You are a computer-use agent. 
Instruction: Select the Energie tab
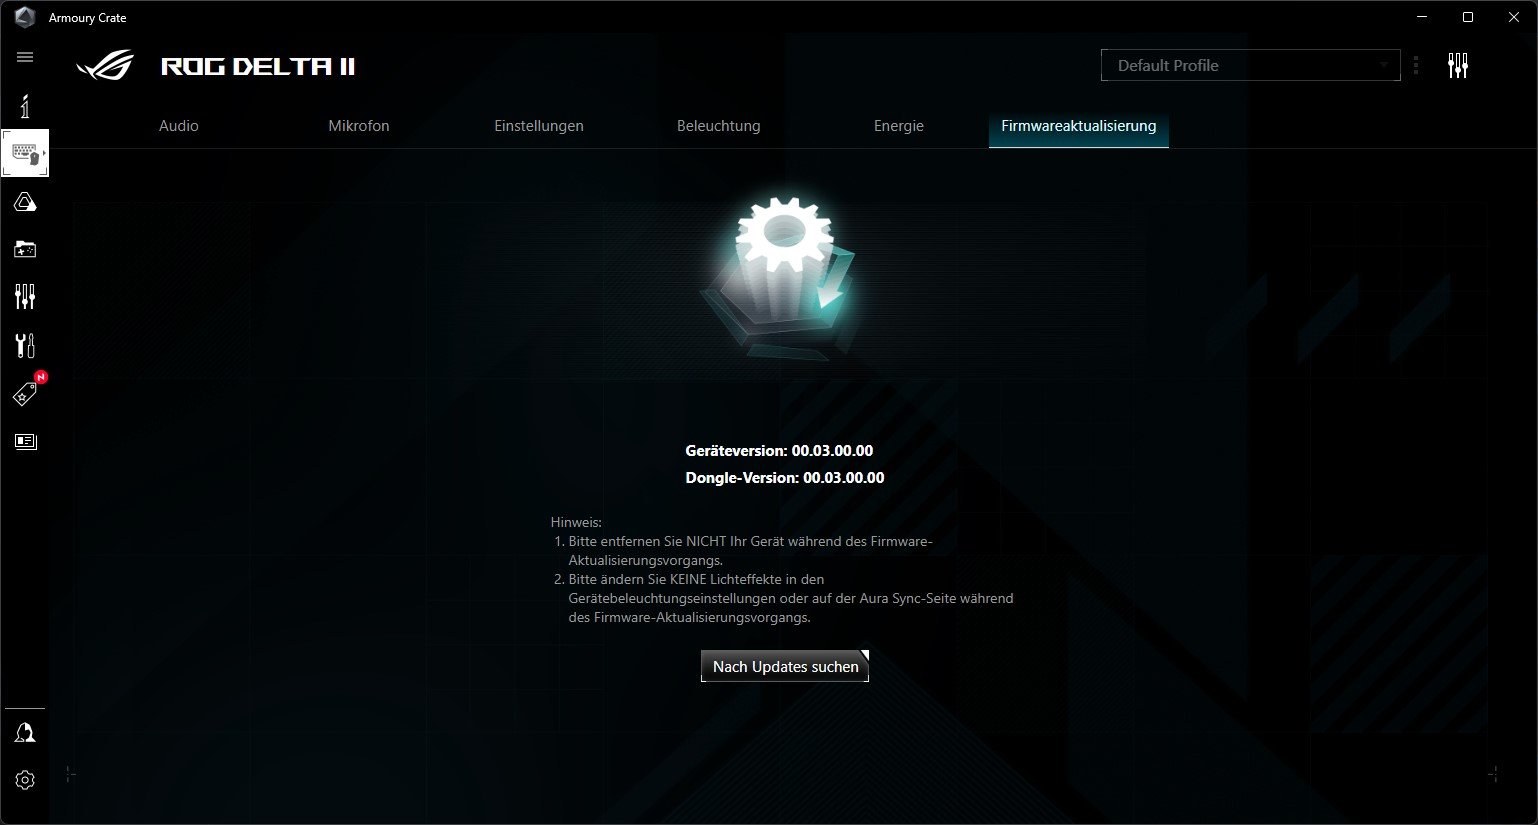(899, 126)
